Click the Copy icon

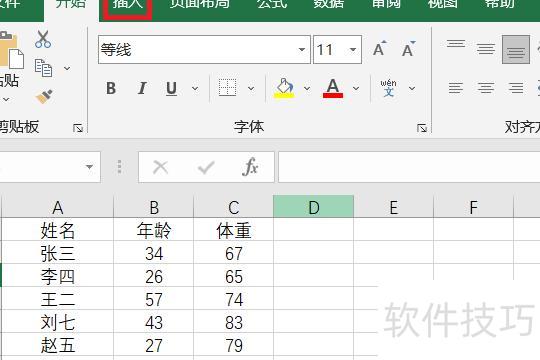pos(44,68)
